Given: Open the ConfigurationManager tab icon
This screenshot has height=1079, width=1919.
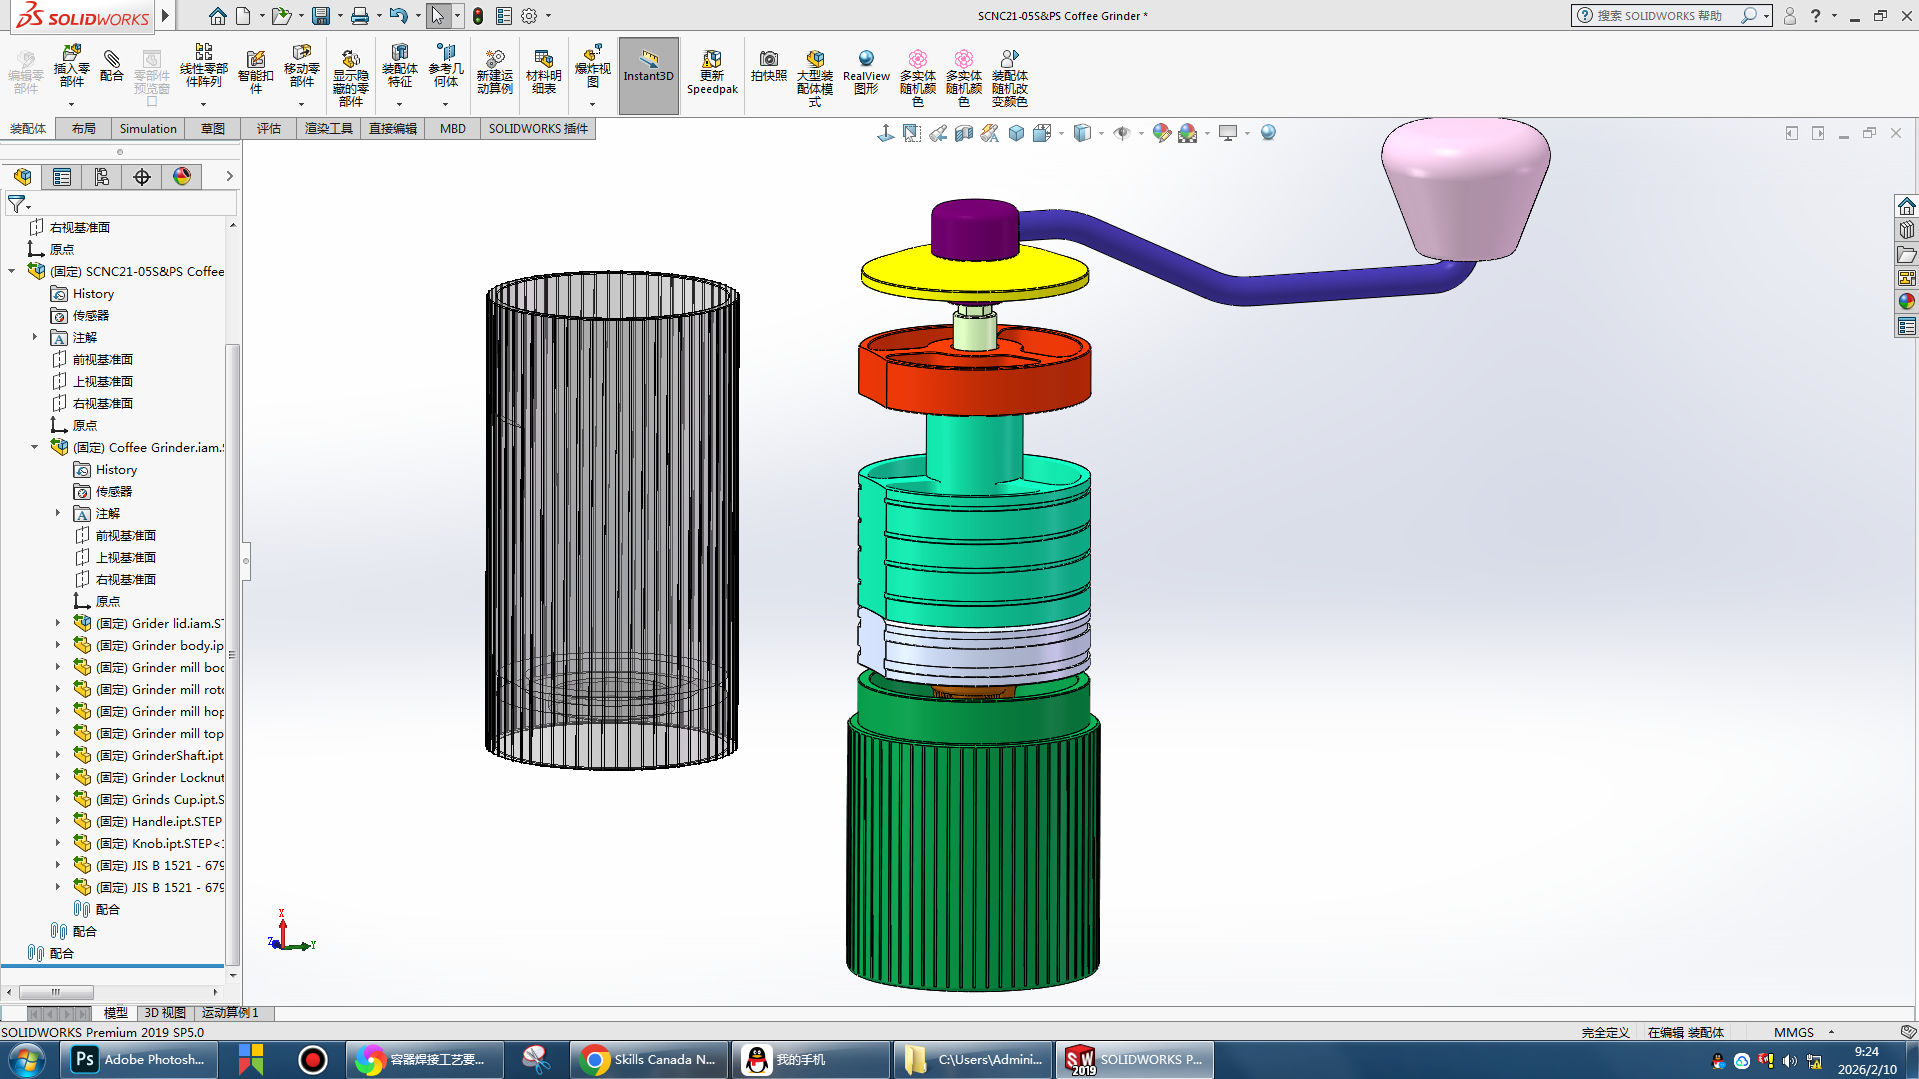Looking at the screenshot, I should 102,177.
